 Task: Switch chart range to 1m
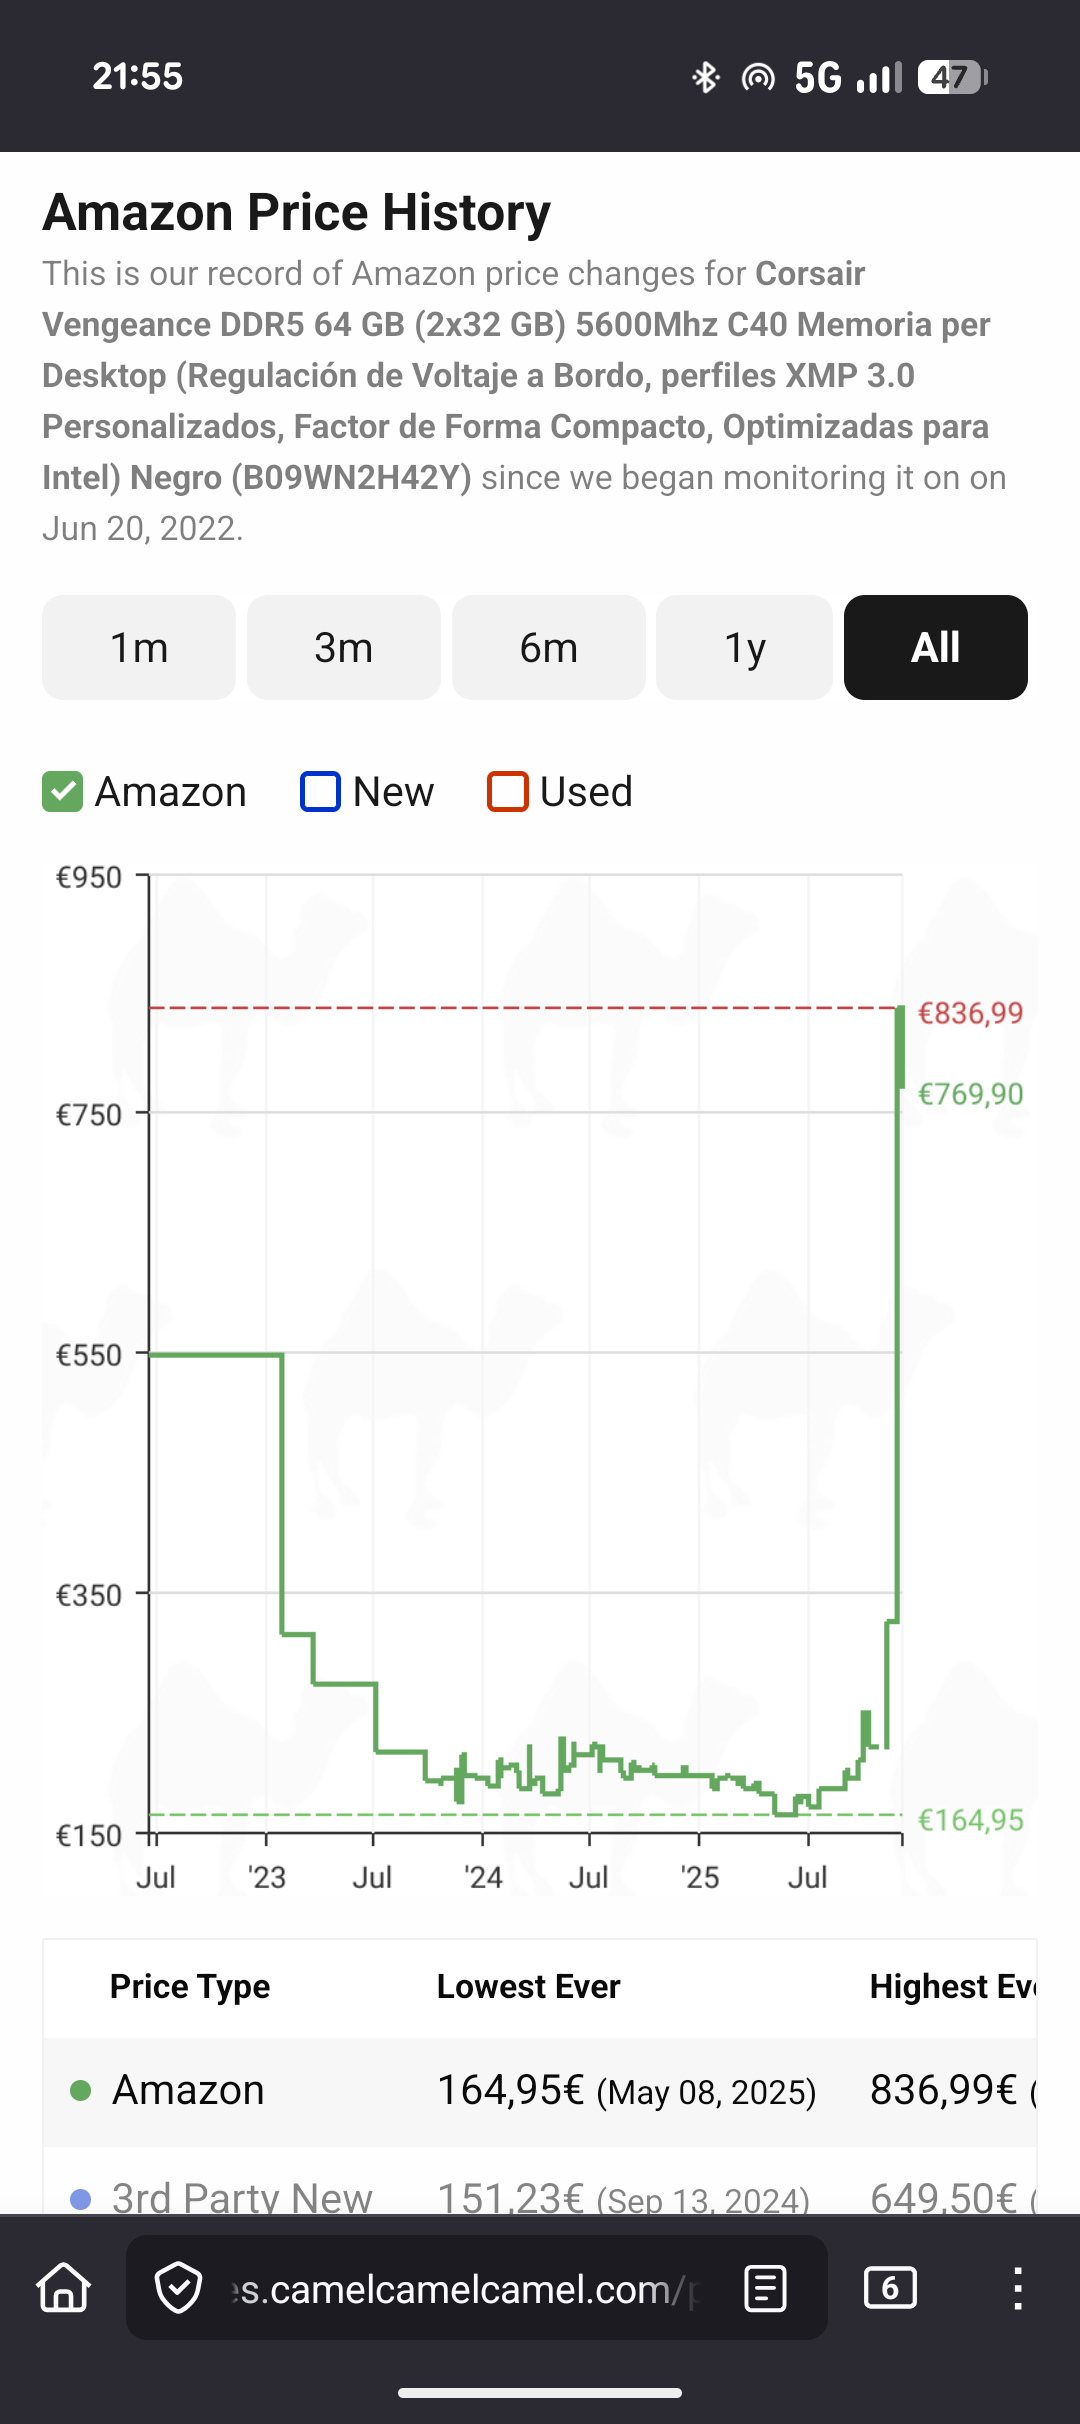coord(139,648)
